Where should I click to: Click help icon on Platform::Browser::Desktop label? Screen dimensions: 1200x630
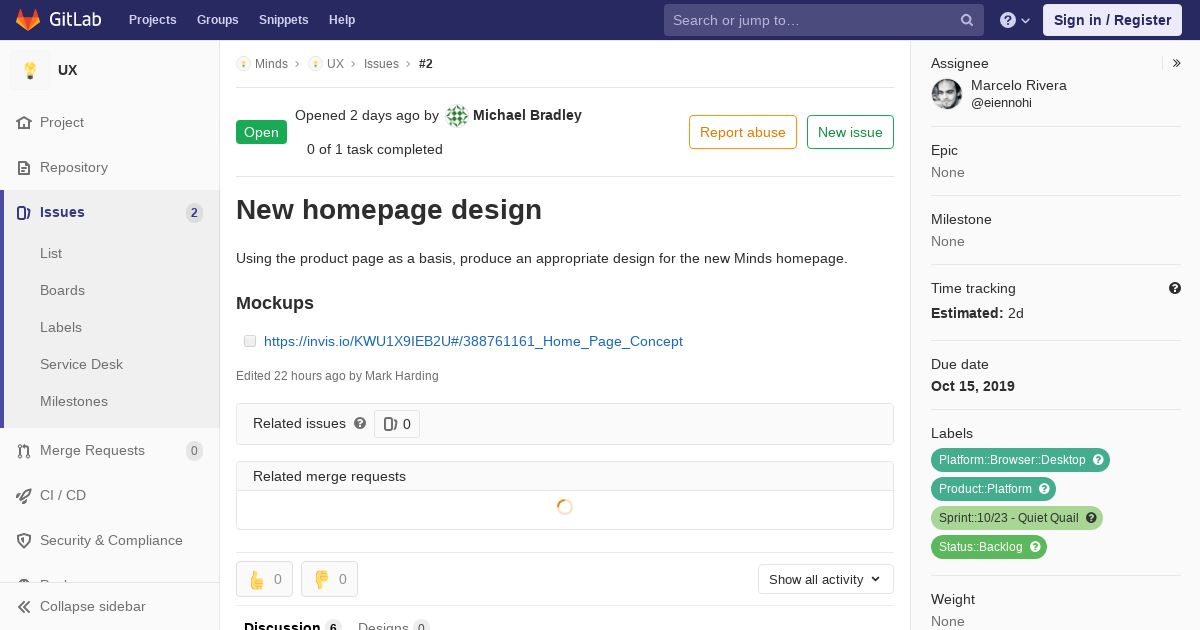(1098, 460)
